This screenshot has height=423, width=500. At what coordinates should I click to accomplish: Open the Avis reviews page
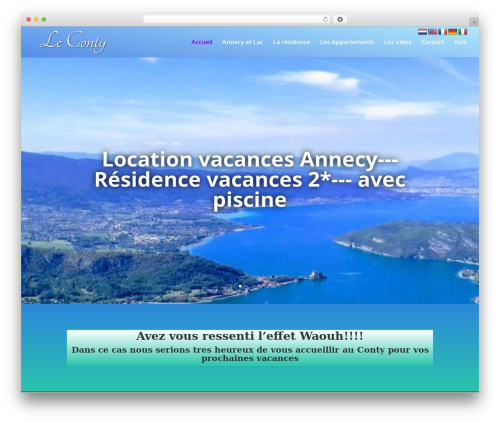[x=460, y=42]
